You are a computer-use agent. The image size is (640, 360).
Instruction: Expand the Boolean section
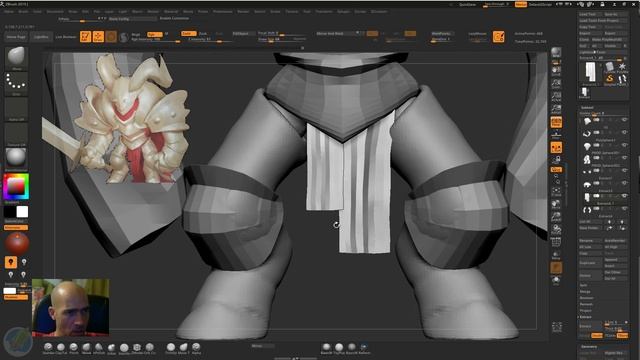(587, 298)
